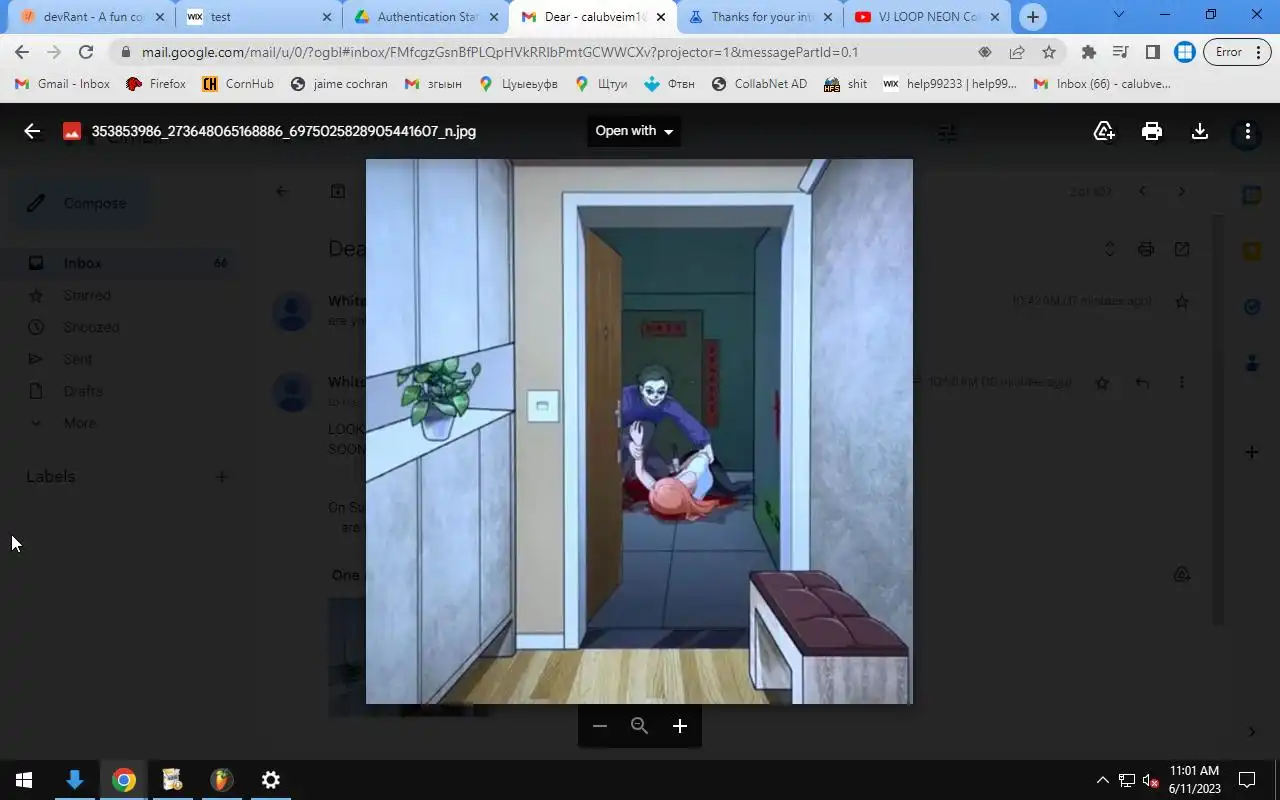The width and height of the screenshot is (1280, 800).
Task: Open Windows notification center
Action: (x=1247, y=780)
